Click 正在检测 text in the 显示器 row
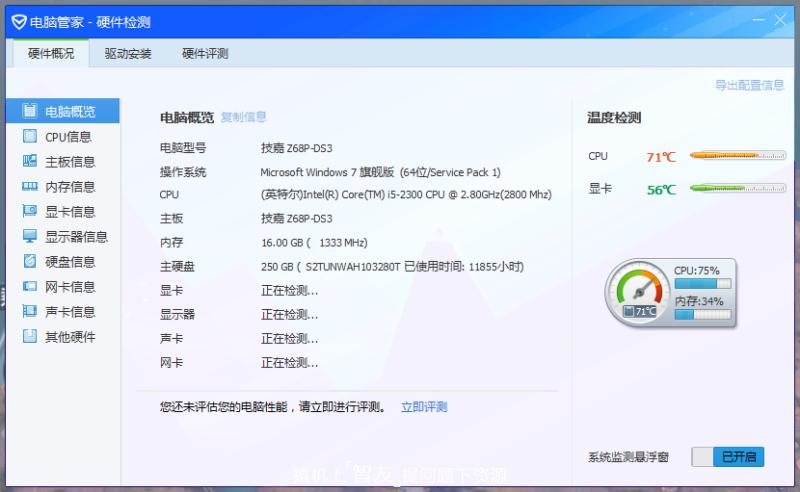Image resolution: width=800 pixels, height=492 pixels. pyautogui.click(x=289, y=314)
